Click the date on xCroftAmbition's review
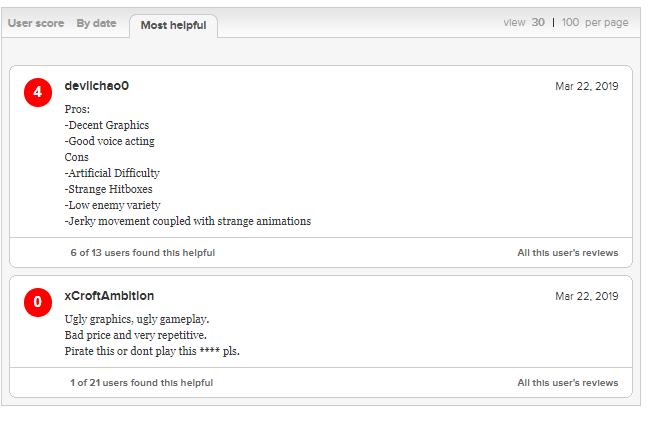Image resolution: width=652 pixels, height=422 pixels. pos(587,296)
